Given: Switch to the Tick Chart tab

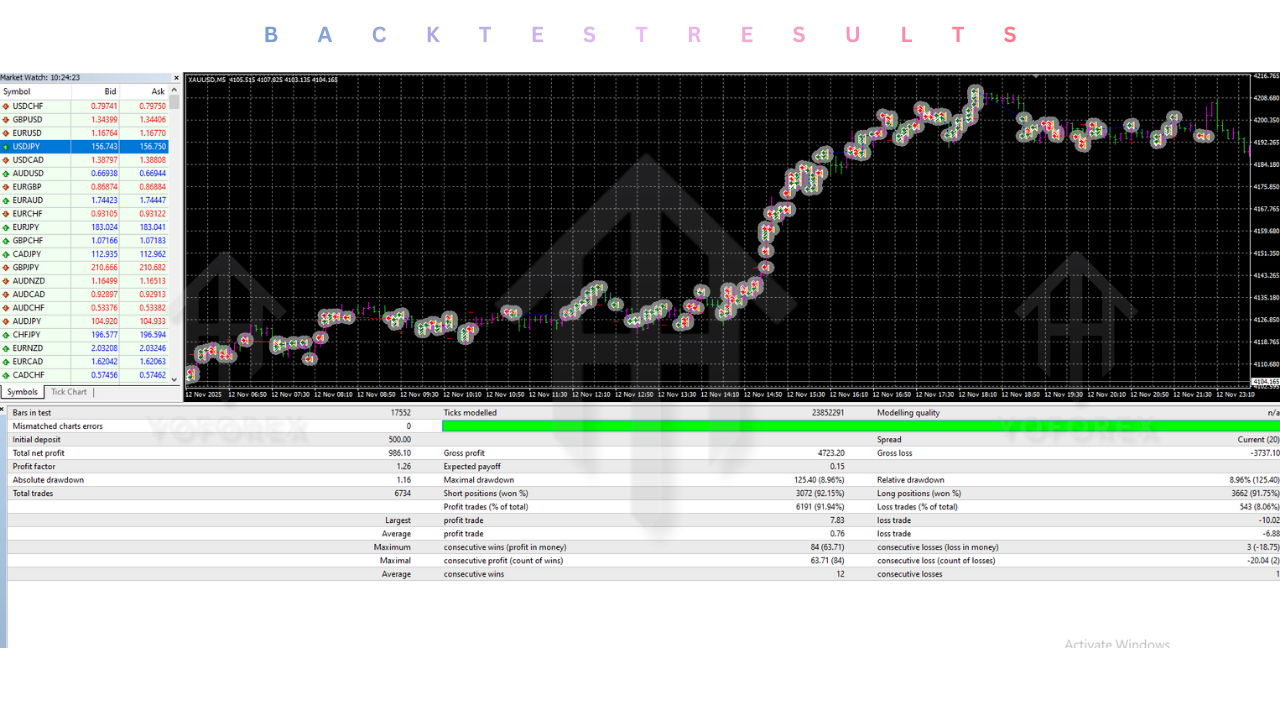Looking at the screenshot, I should (69, 392).
